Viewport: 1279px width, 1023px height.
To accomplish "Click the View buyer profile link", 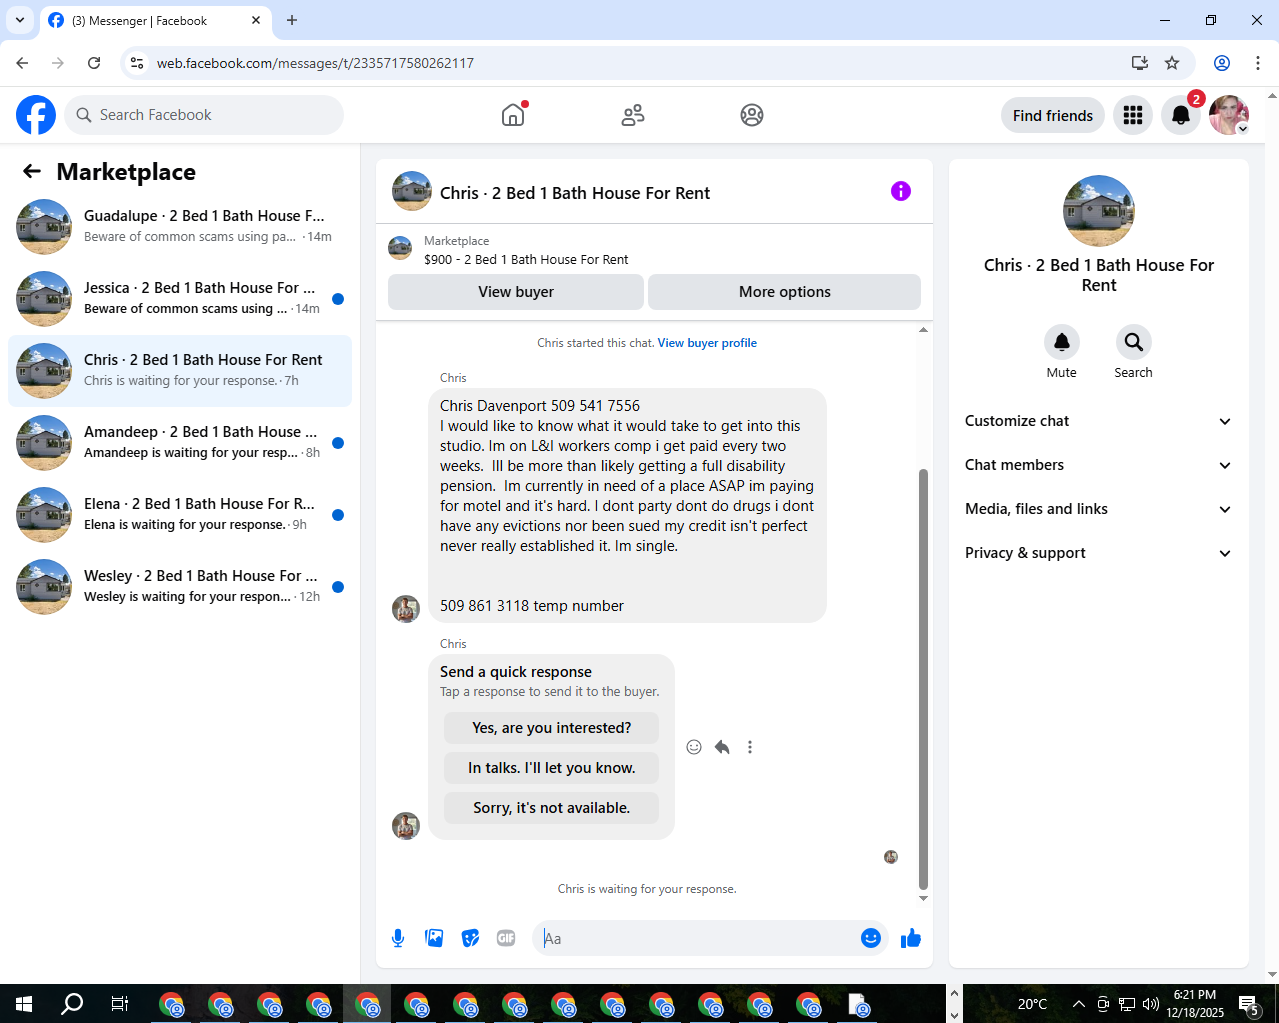I will (x=707, y=343).
